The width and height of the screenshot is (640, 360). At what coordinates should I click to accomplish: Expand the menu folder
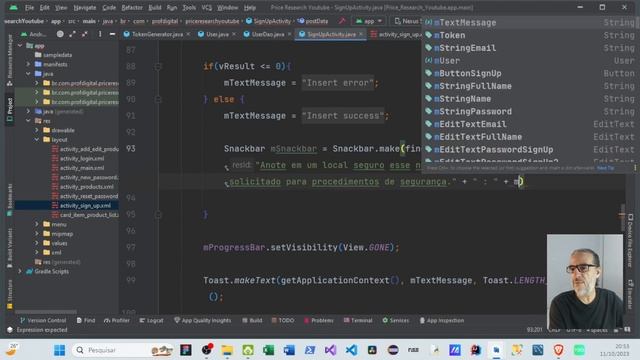37,224
